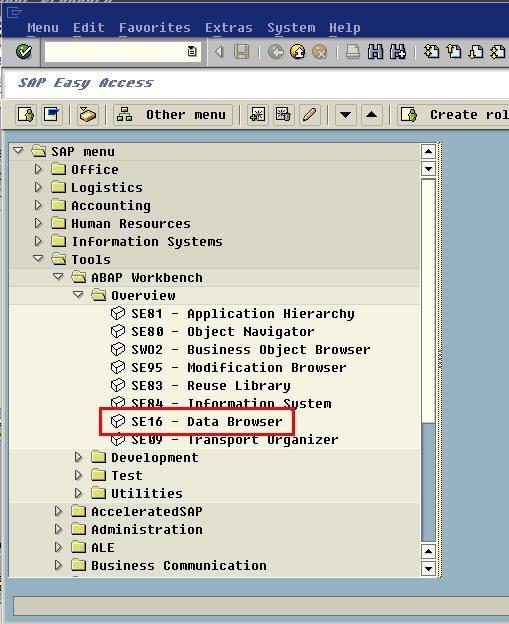Click the left triangle beside command field
509x624 pixels.
[219, 52]
